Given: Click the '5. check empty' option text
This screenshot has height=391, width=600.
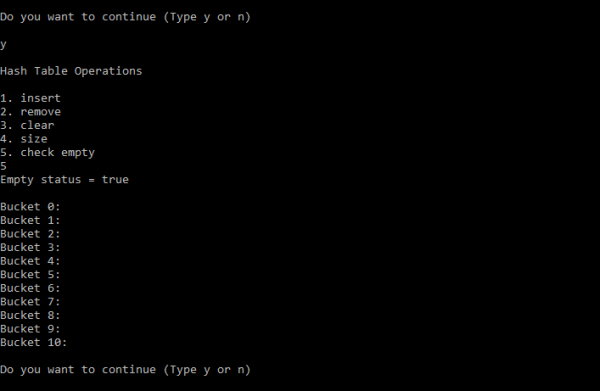Looking at the screenshot, I should pos(47,153).
